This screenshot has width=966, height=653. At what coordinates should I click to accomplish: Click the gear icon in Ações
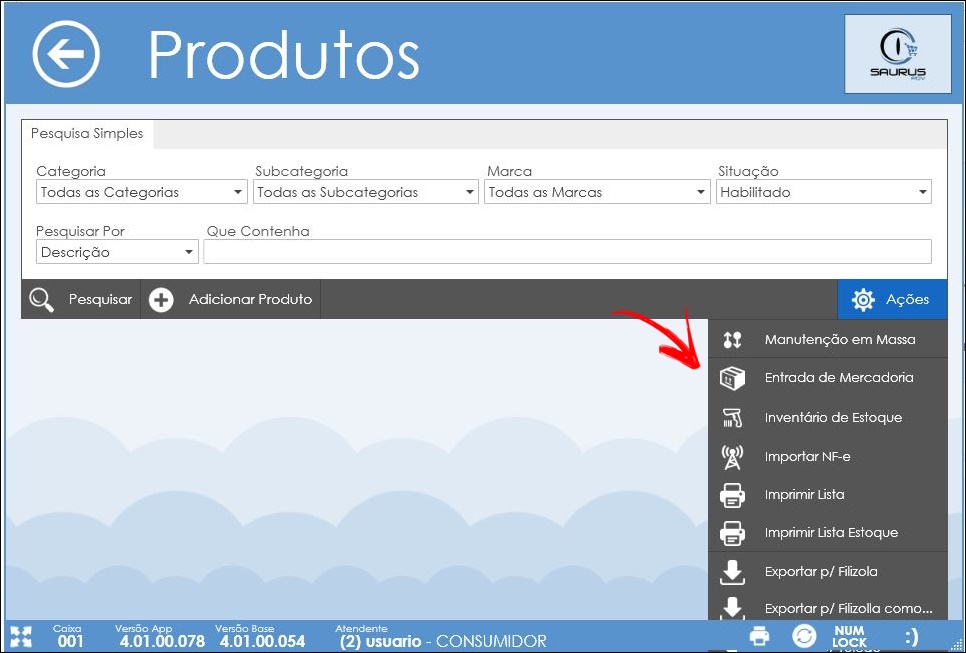click(x=862, y=299)
